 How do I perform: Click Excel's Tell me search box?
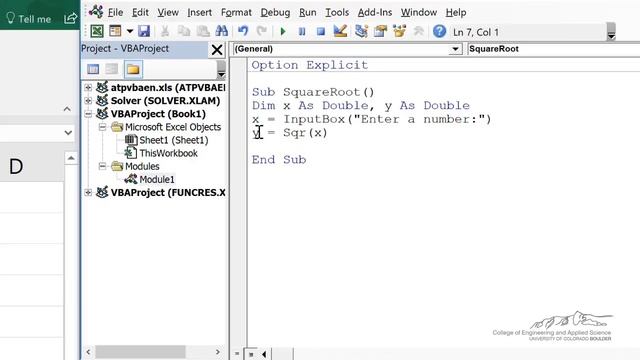(x=29, y=19)
